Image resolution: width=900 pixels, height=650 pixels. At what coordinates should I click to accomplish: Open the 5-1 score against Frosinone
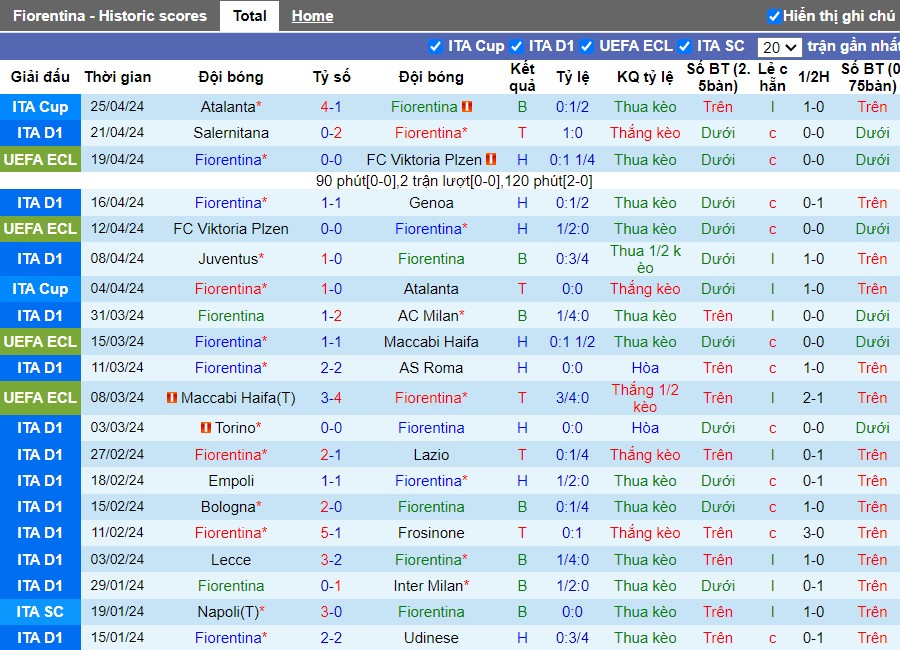(x=331, y=533)
